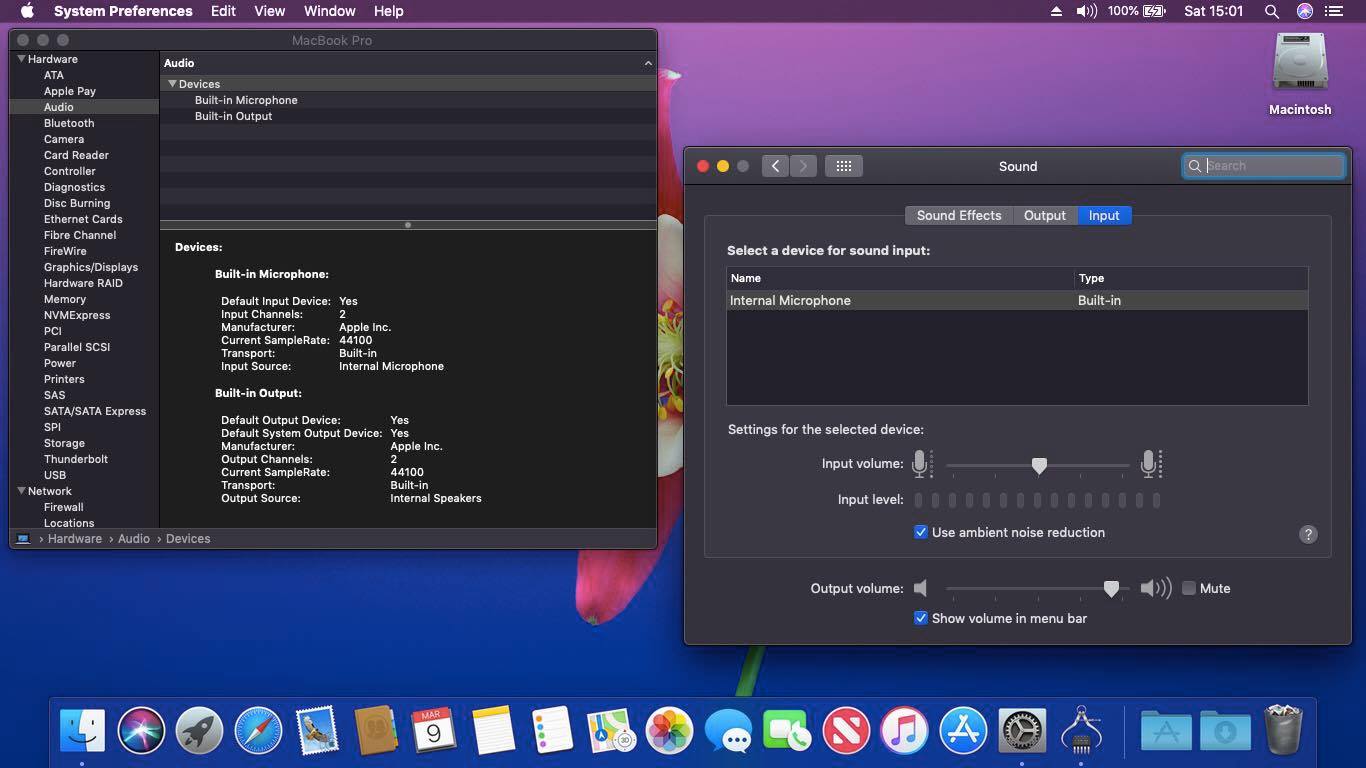This screenshot has width=1366, height=768.
Task: Select Bluetooth in the hardware list
Action: coord(69,123)
